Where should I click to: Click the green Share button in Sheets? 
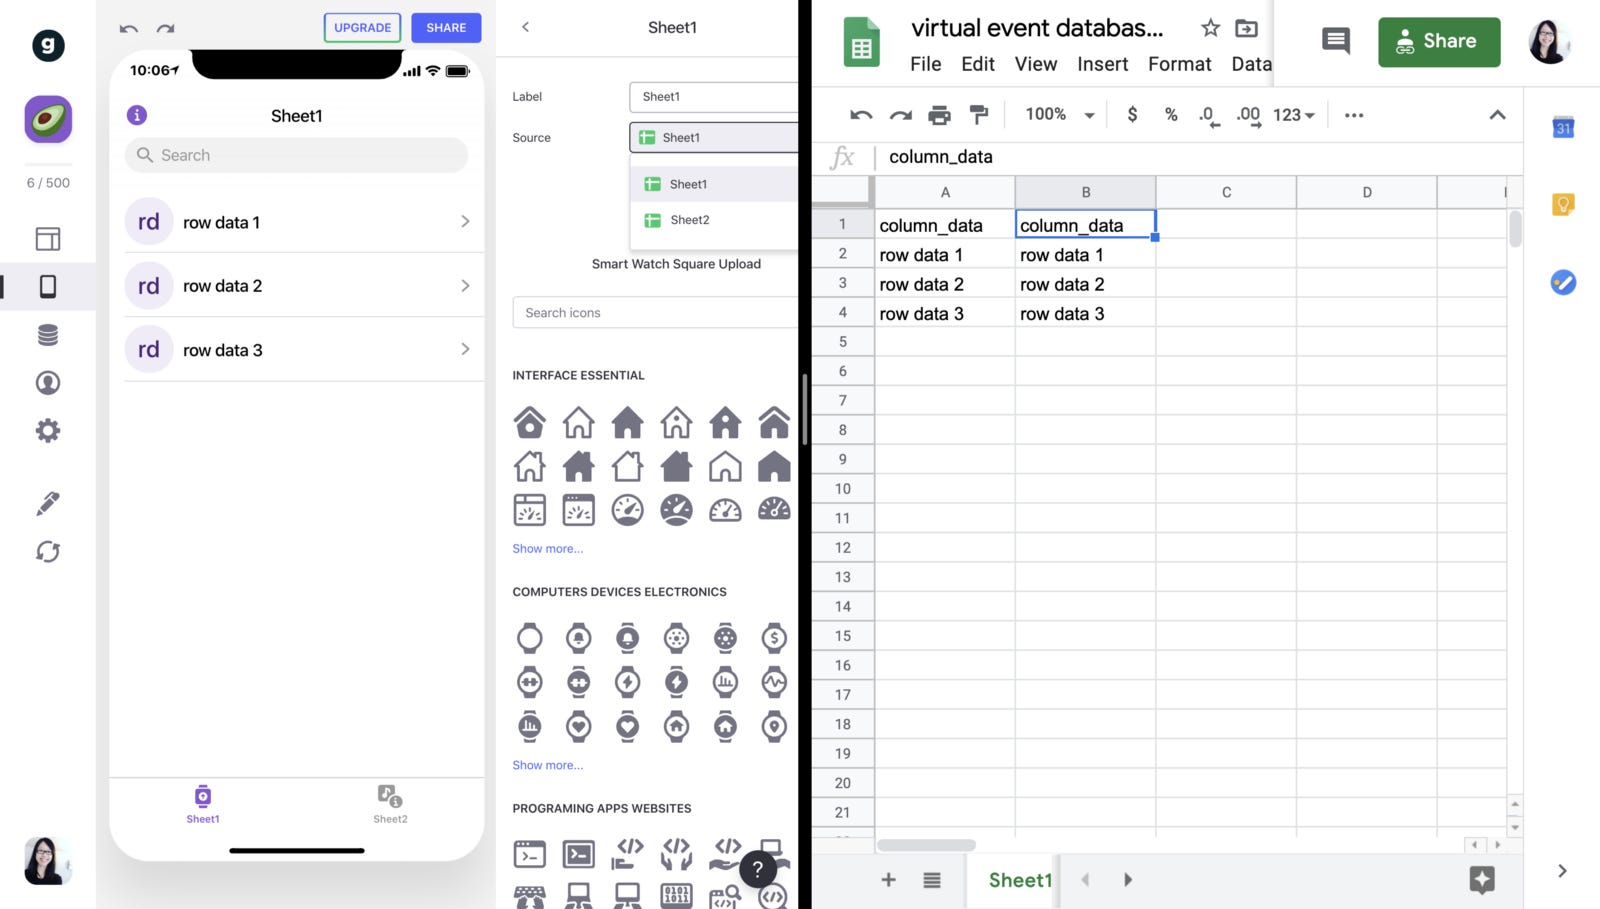[1438, 41]
